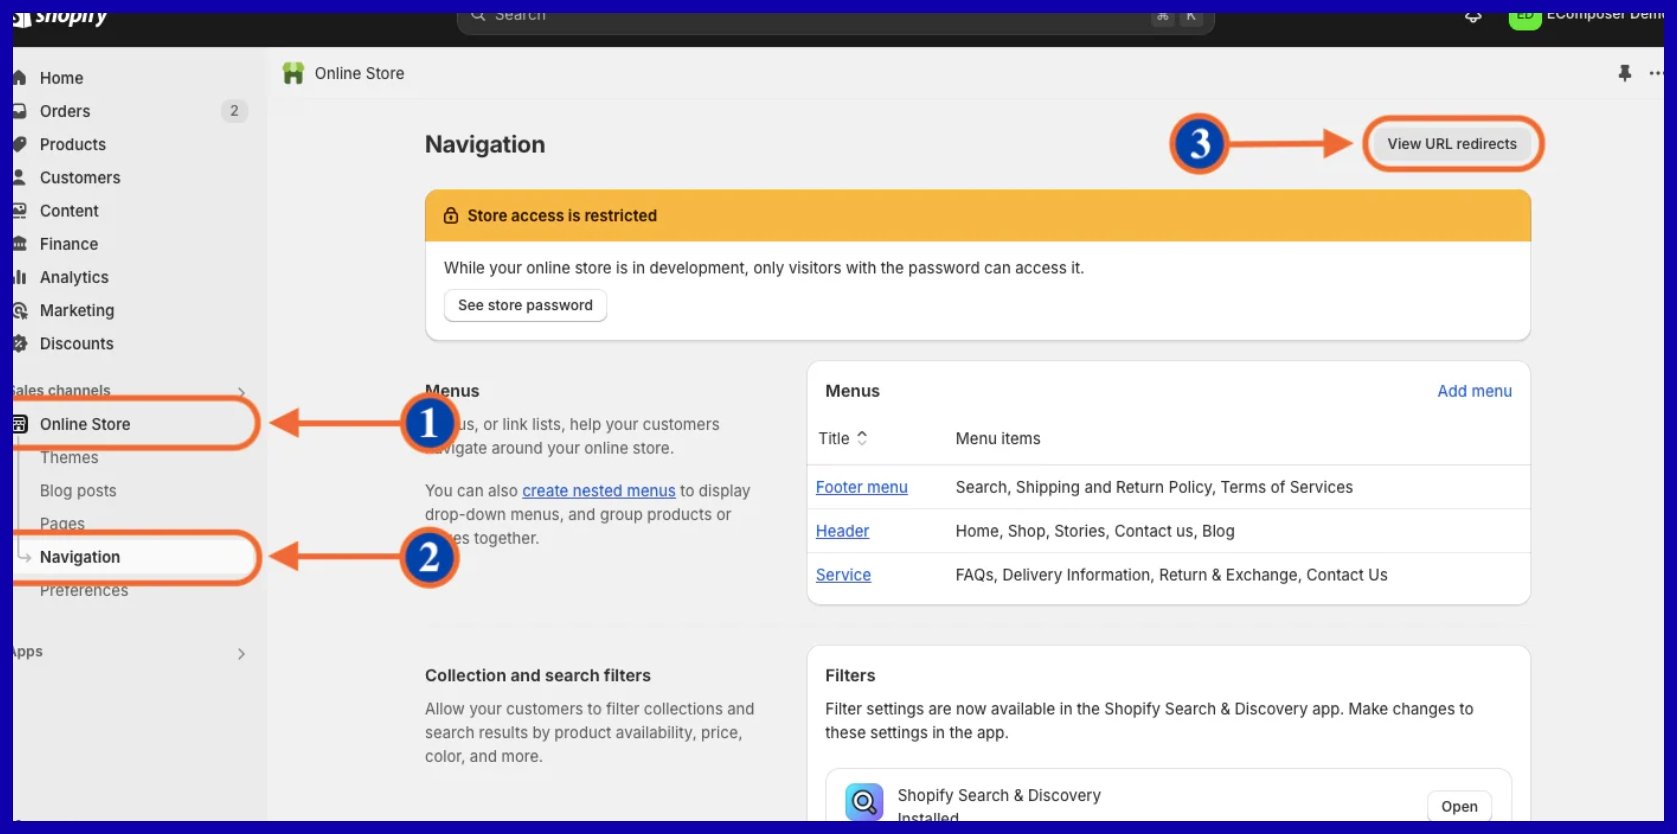The height and width of the screenshot is (834, 1677).
Task: Open the Footer menu link
Action: pos(861,487)
